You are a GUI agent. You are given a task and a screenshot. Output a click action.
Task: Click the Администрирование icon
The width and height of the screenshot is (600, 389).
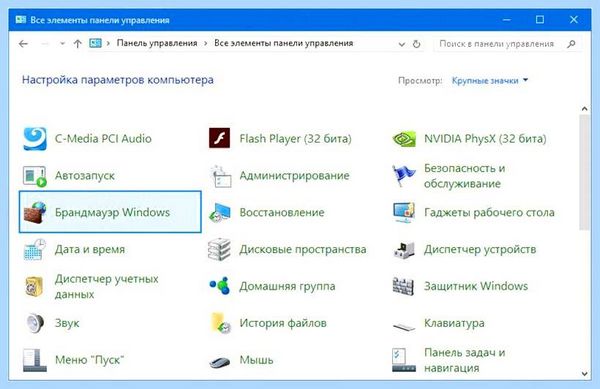coord(220,176)
